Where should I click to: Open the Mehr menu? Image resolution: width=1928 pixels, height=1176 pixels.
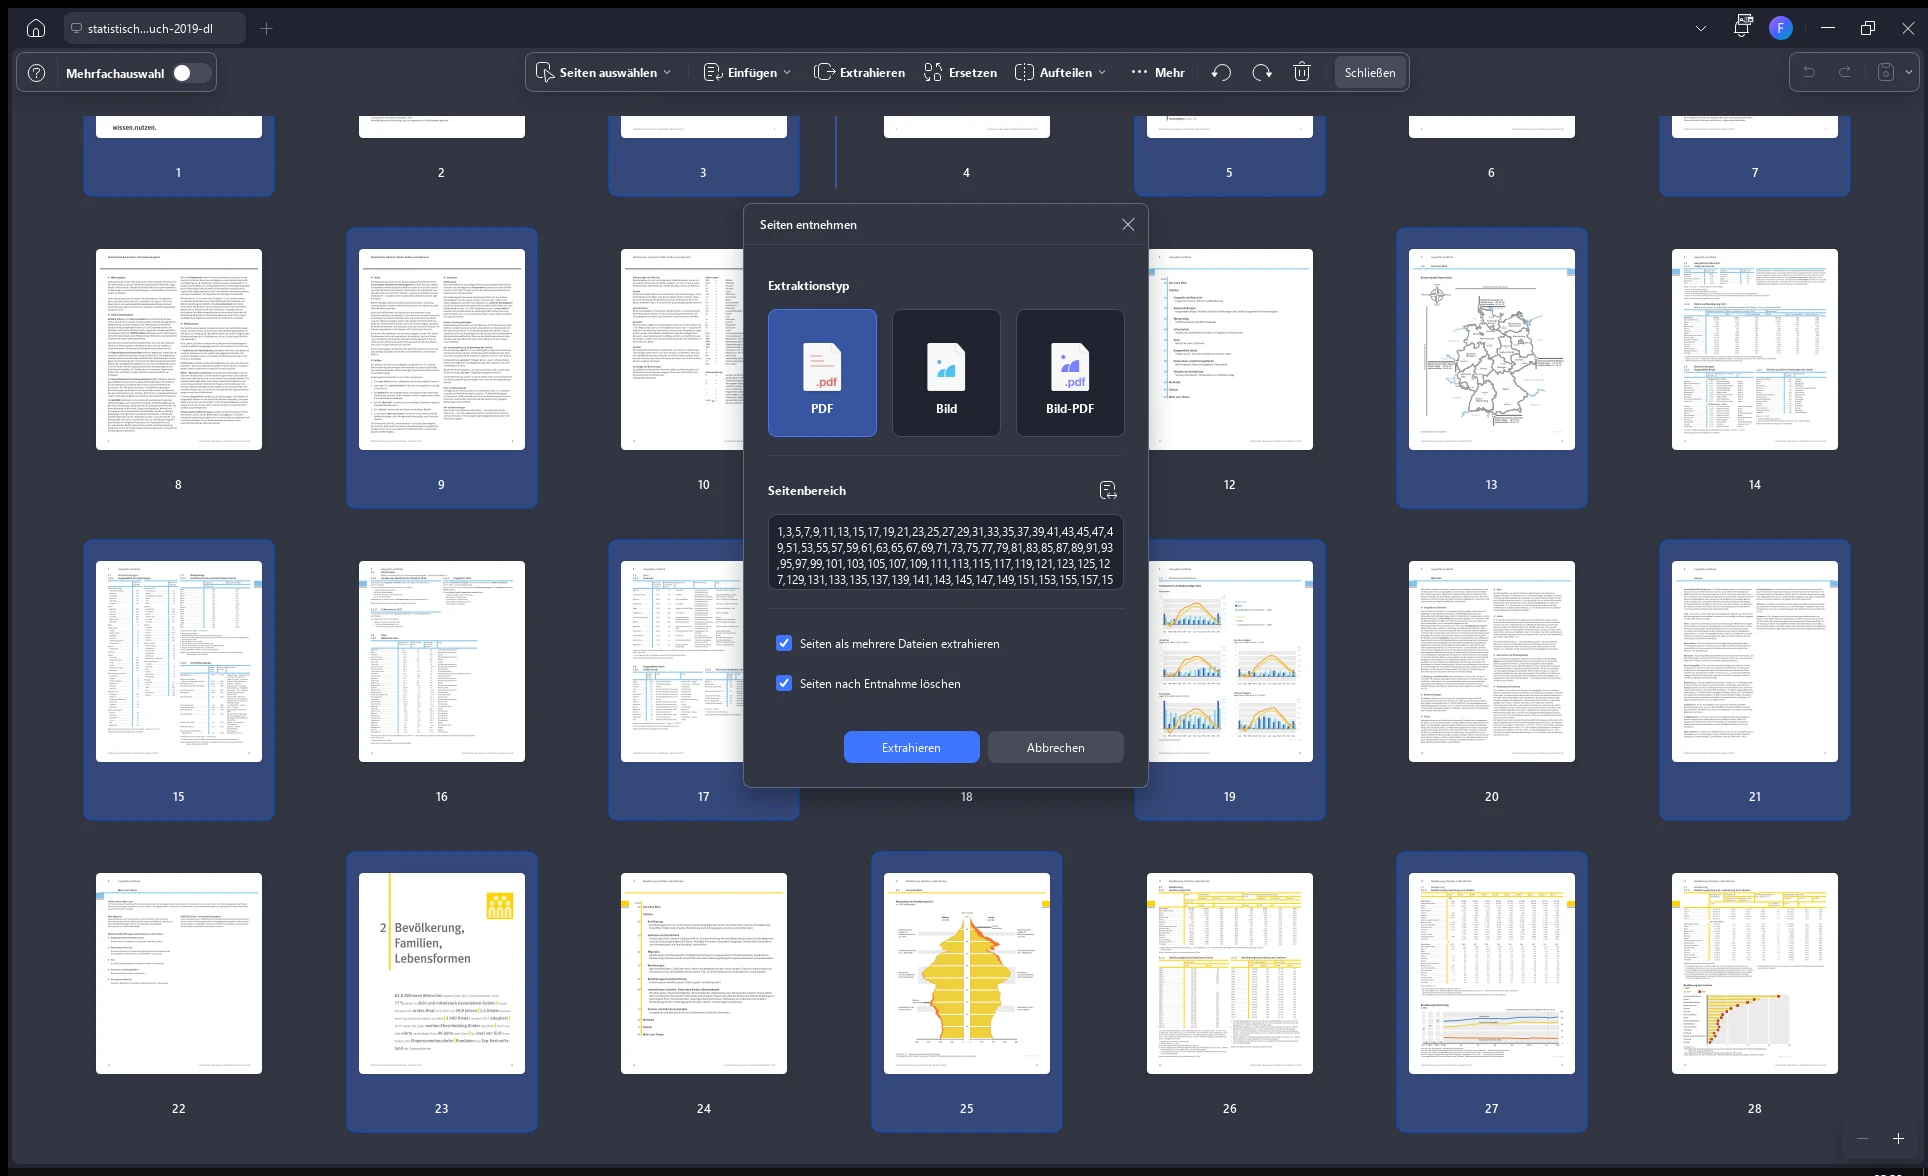1157,72
